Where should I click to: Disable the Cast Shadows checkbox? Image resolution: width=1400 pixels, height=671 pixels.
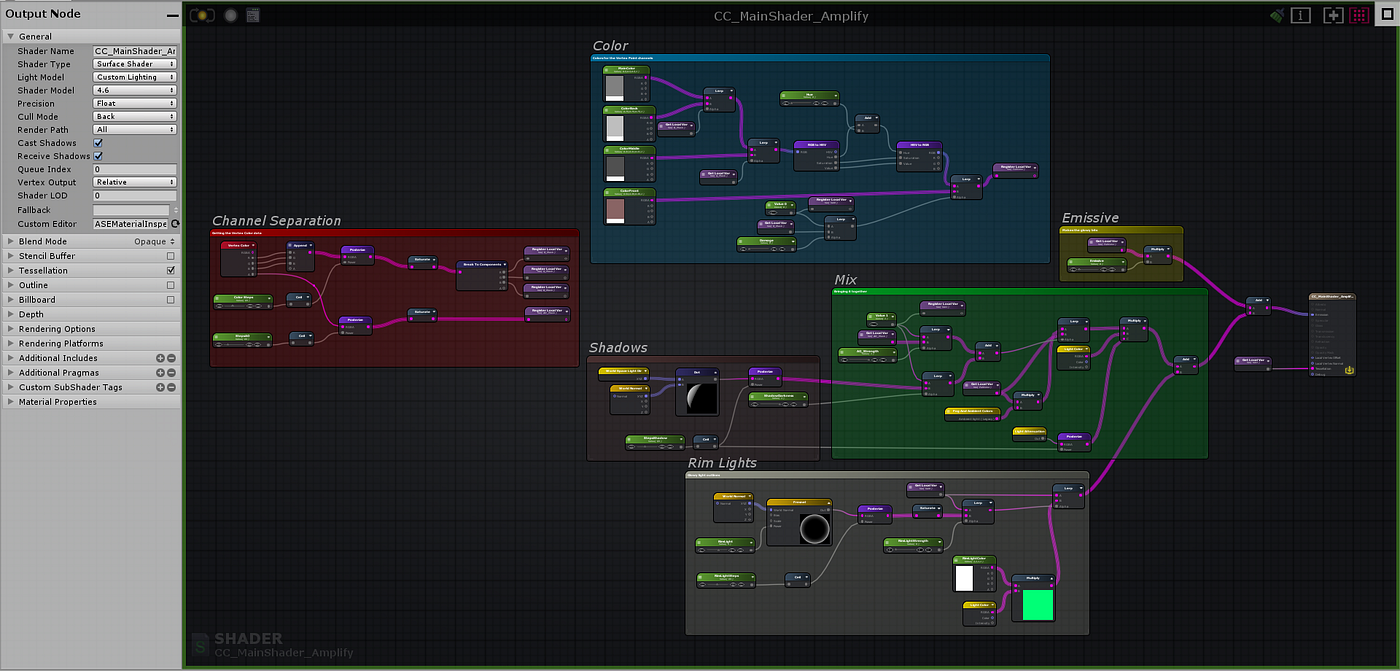coord(96,142)
